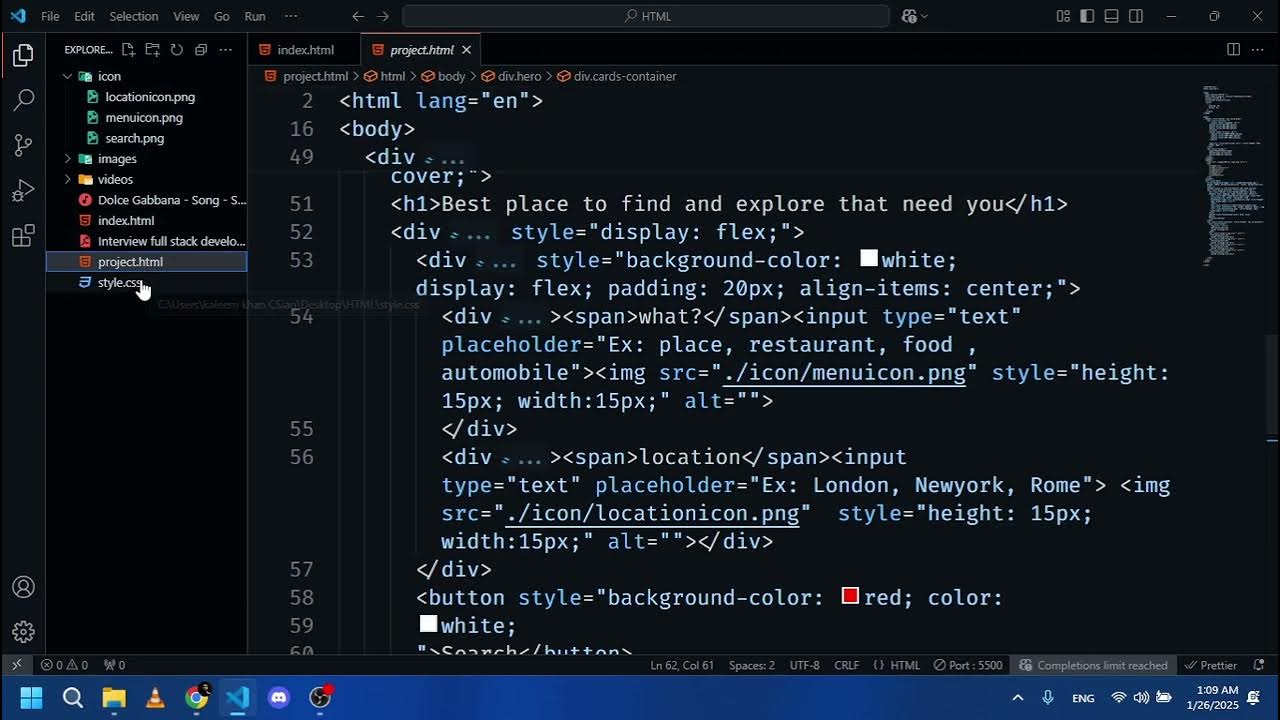Refresh the Explorer file list
Viewport: 1280px width, 720px height.
coord(176,49)
